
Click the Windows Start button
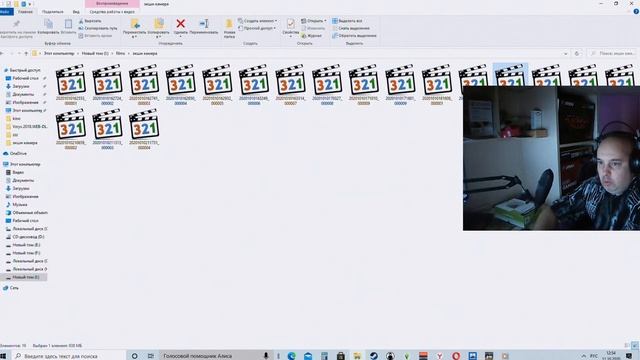[3, 356]
